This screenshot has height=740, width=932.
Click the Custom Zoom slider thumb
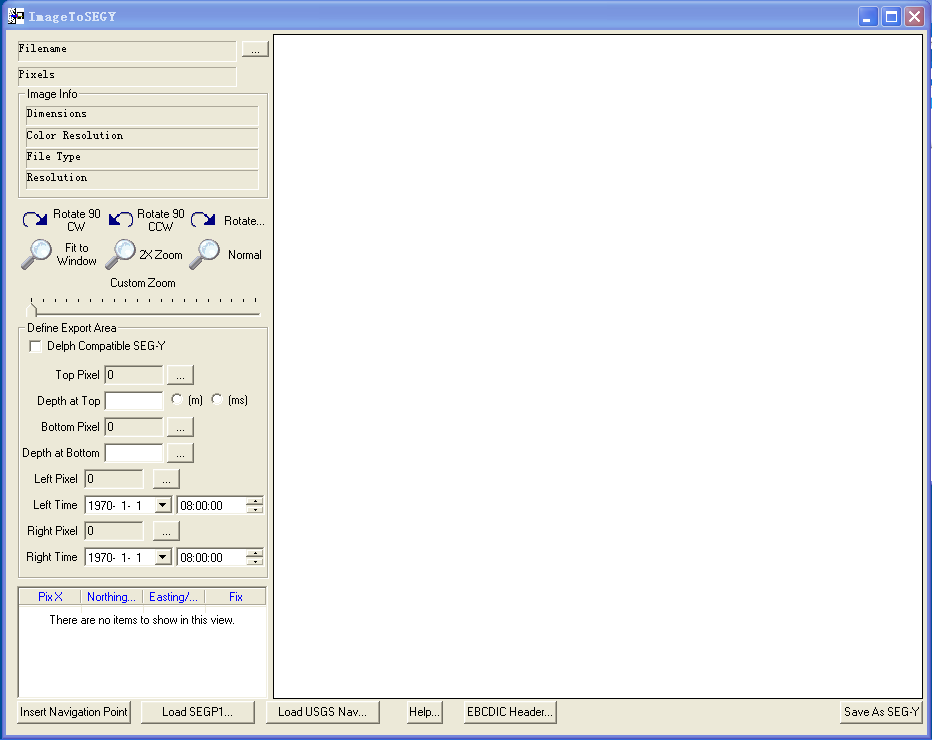pos(32,308)
